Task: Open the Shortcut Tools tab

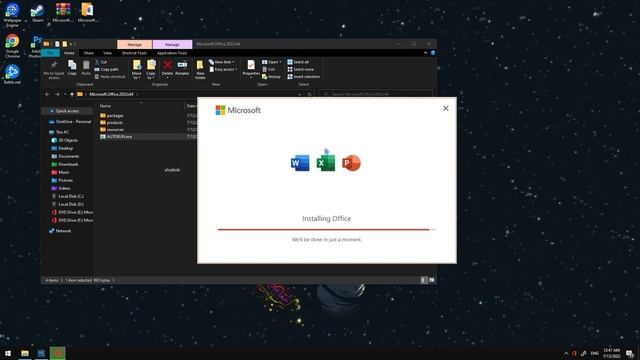Action: pos(134,53)
